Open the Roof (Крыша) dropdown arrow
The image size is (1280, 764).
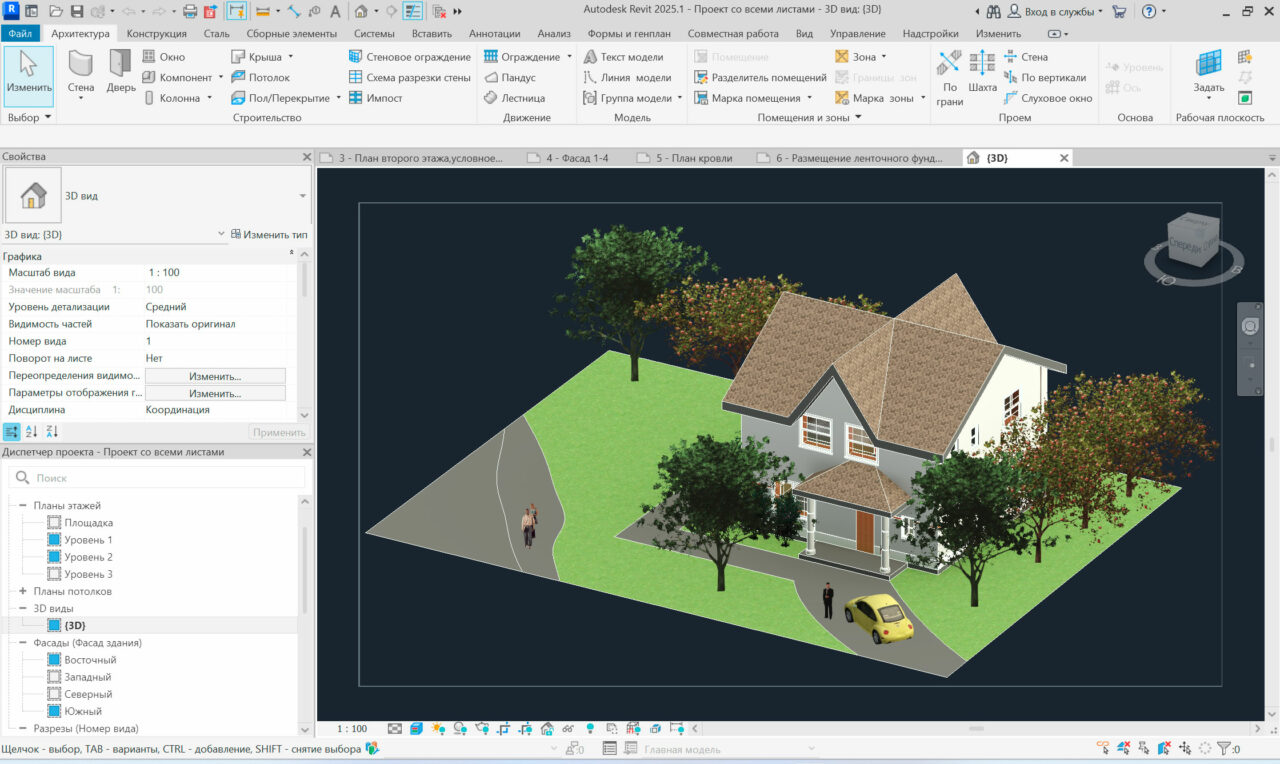tap(291, 57)
